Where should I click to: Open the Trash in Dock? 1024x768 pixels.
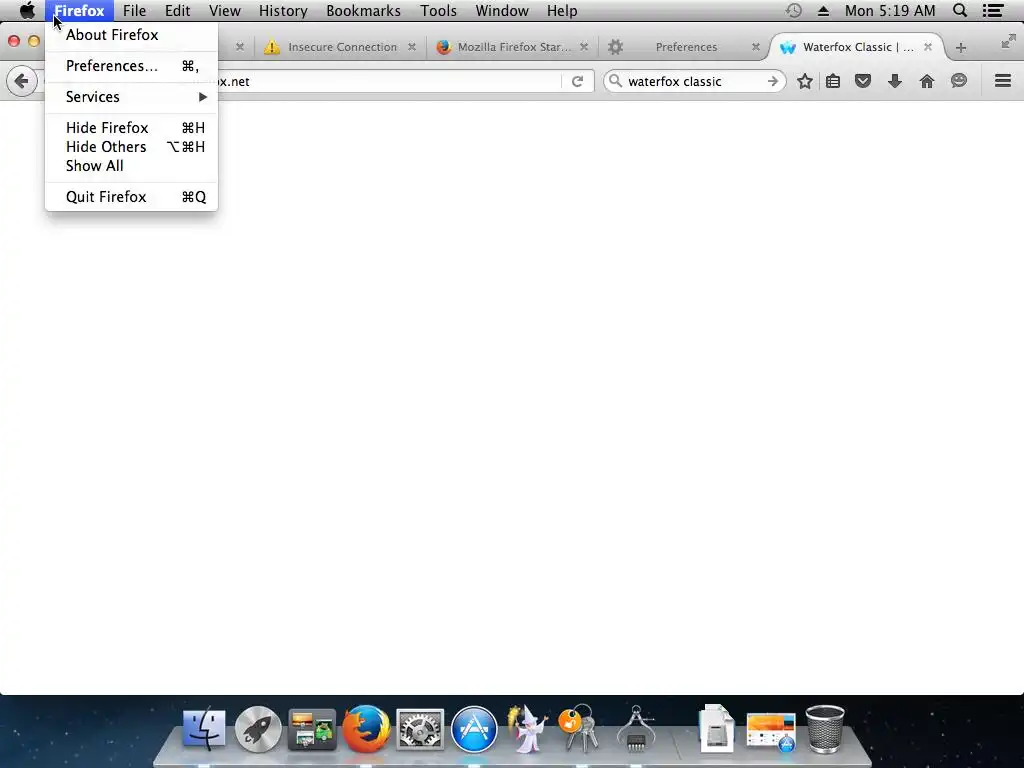[x=825, y=729]
